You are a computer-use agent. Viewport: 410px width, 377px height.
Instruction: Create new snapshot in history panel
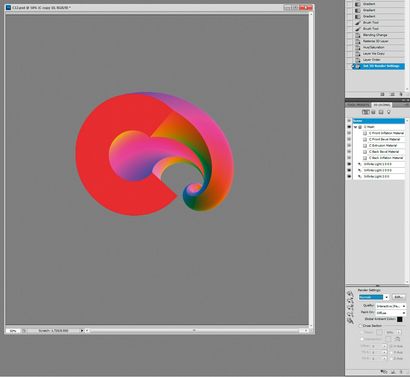(x=392, y=94)
